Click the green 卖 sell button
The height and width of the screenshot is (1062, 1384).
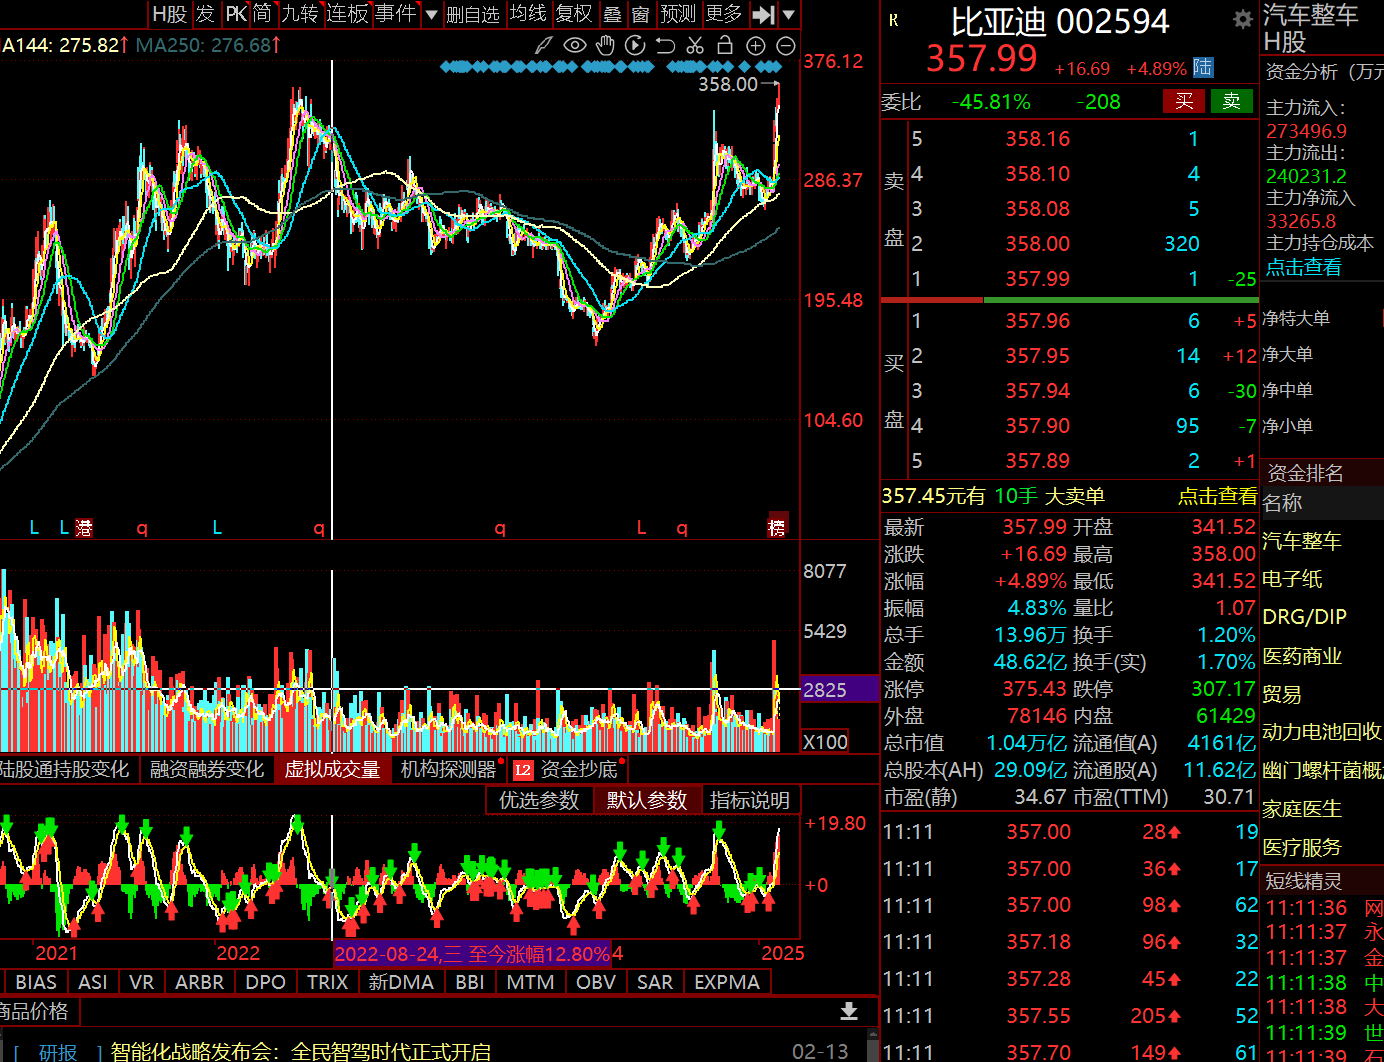click(x=1232, y=101)
